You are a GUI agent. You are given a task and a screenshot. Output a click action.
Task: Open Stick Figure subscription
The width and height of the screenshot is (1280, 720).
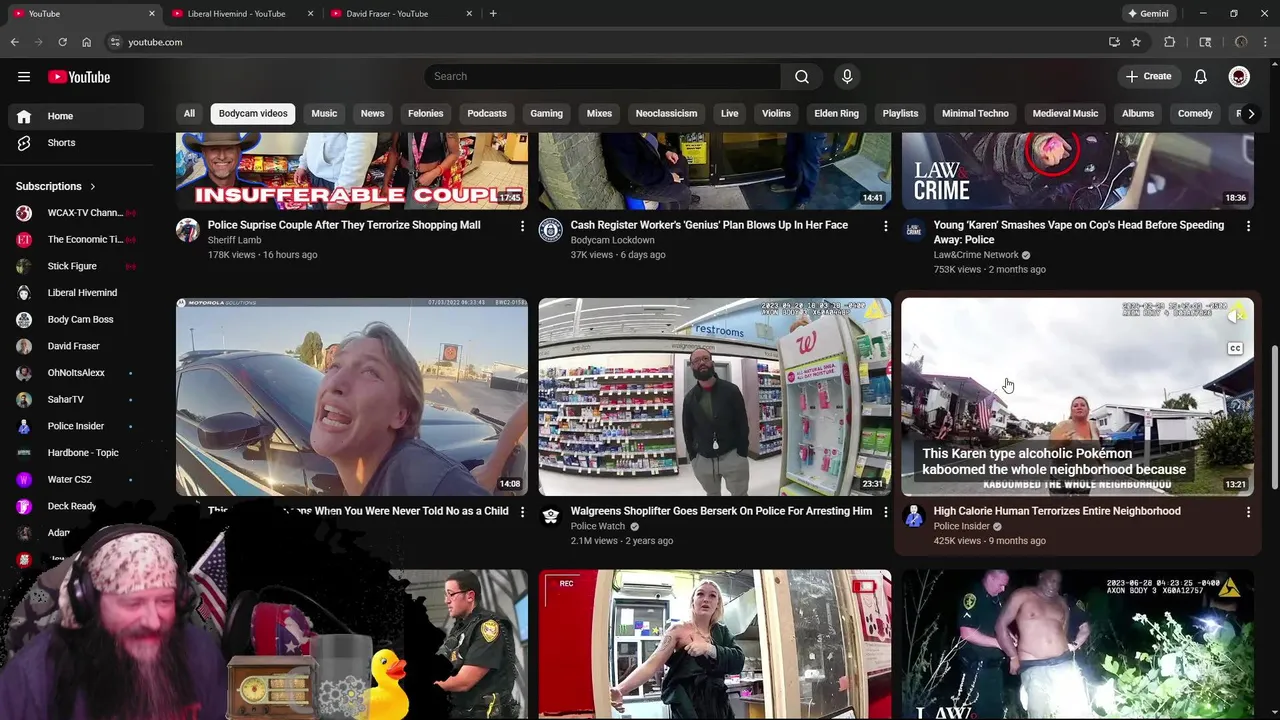tap(76, 266)
